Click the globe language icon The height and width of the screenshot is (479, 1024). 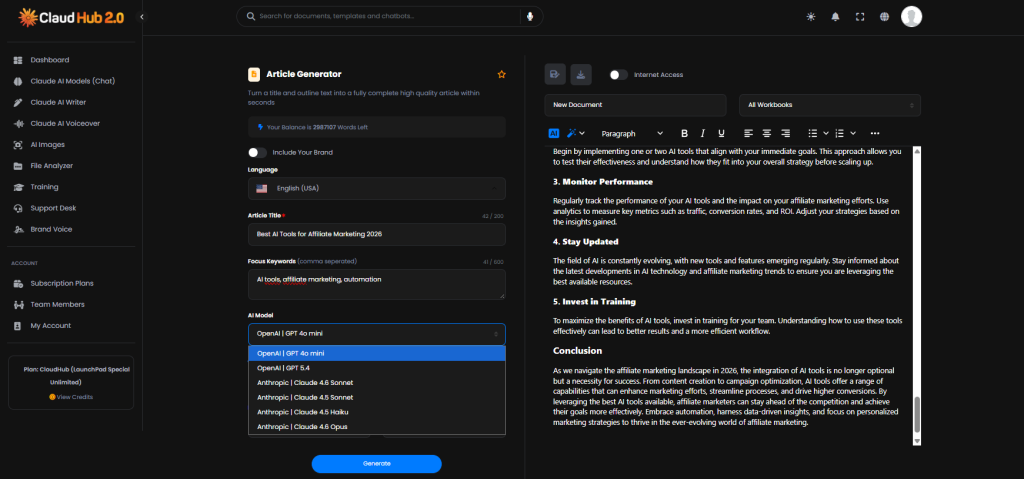click(884, 17)
